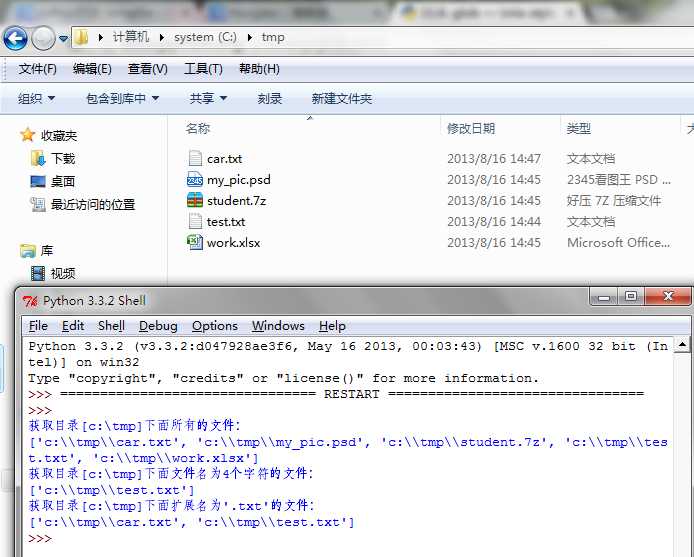Click the test.txt file icon

pyautogui.click(x=195, y=221)
